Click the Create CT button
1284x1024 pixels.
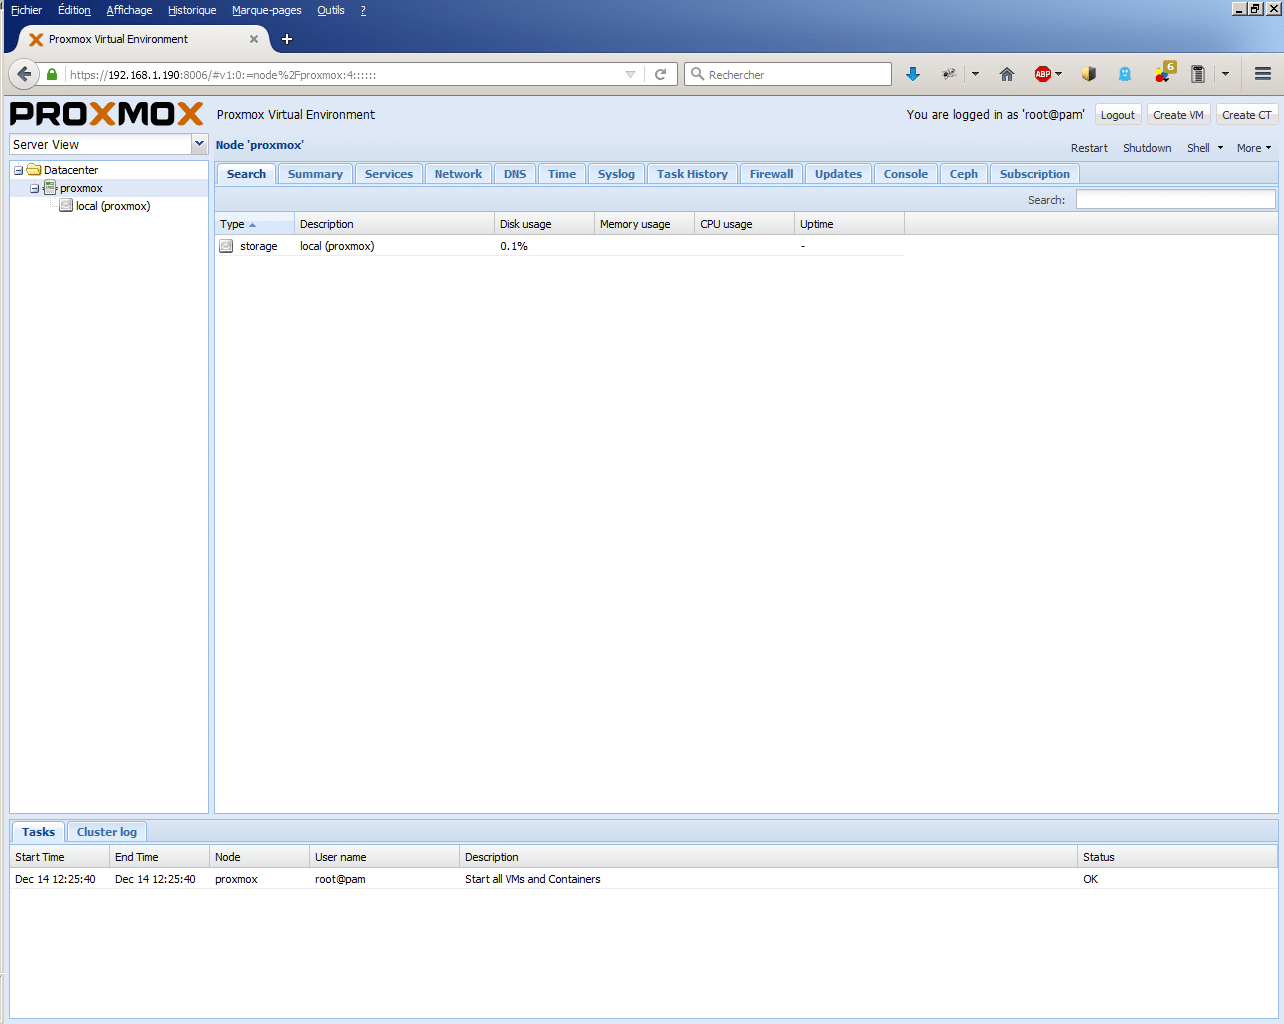1247,115
